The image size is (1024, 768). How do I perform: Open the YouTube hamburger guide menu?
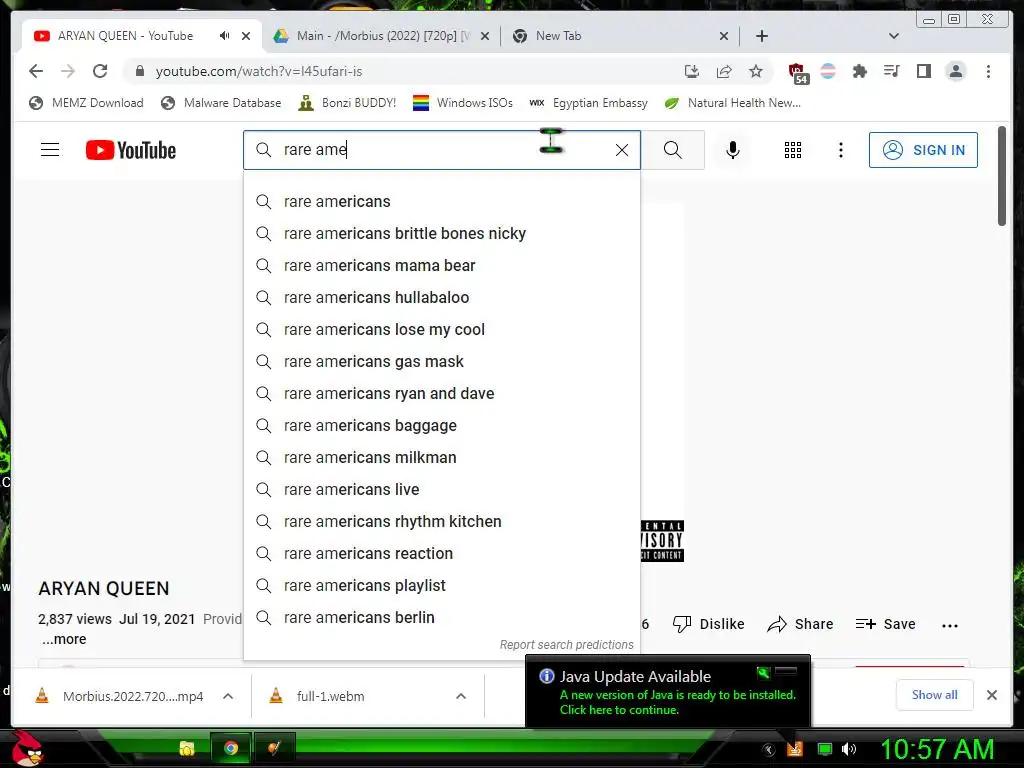pos(50,150)
